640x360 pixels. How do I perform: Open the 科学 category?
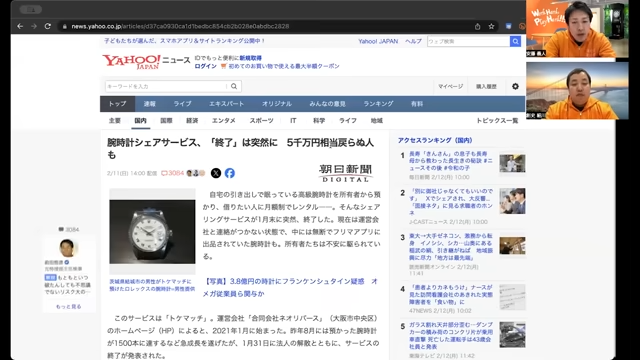tap(319, 120)
